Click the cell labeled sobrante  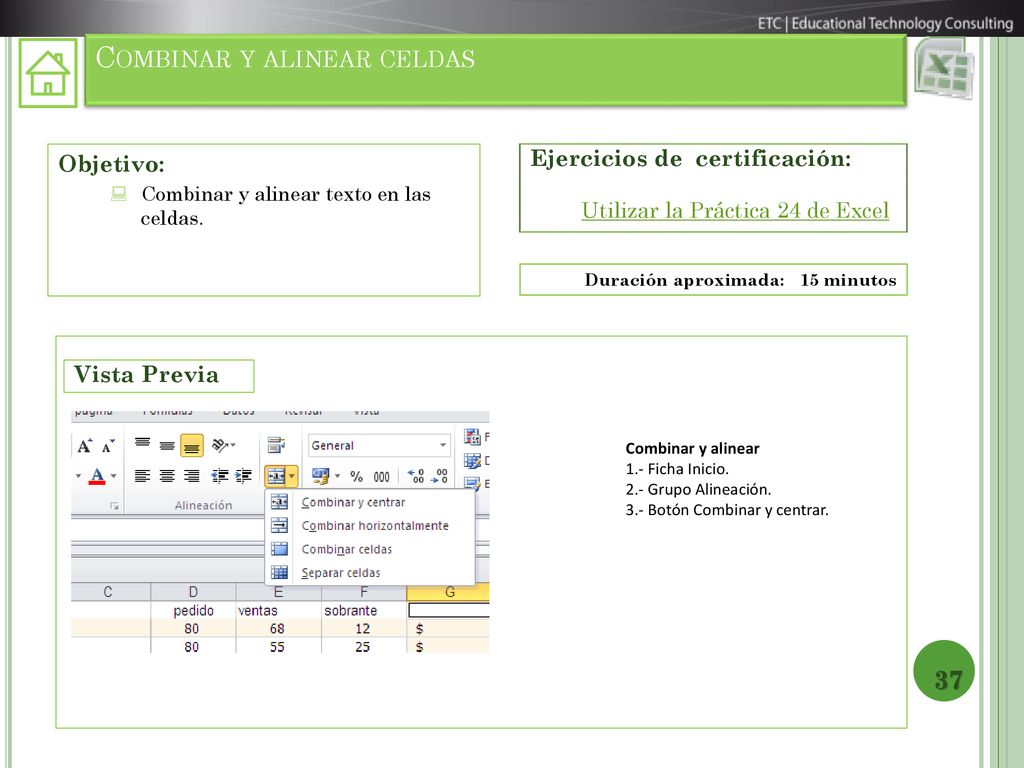coord(364,611)
